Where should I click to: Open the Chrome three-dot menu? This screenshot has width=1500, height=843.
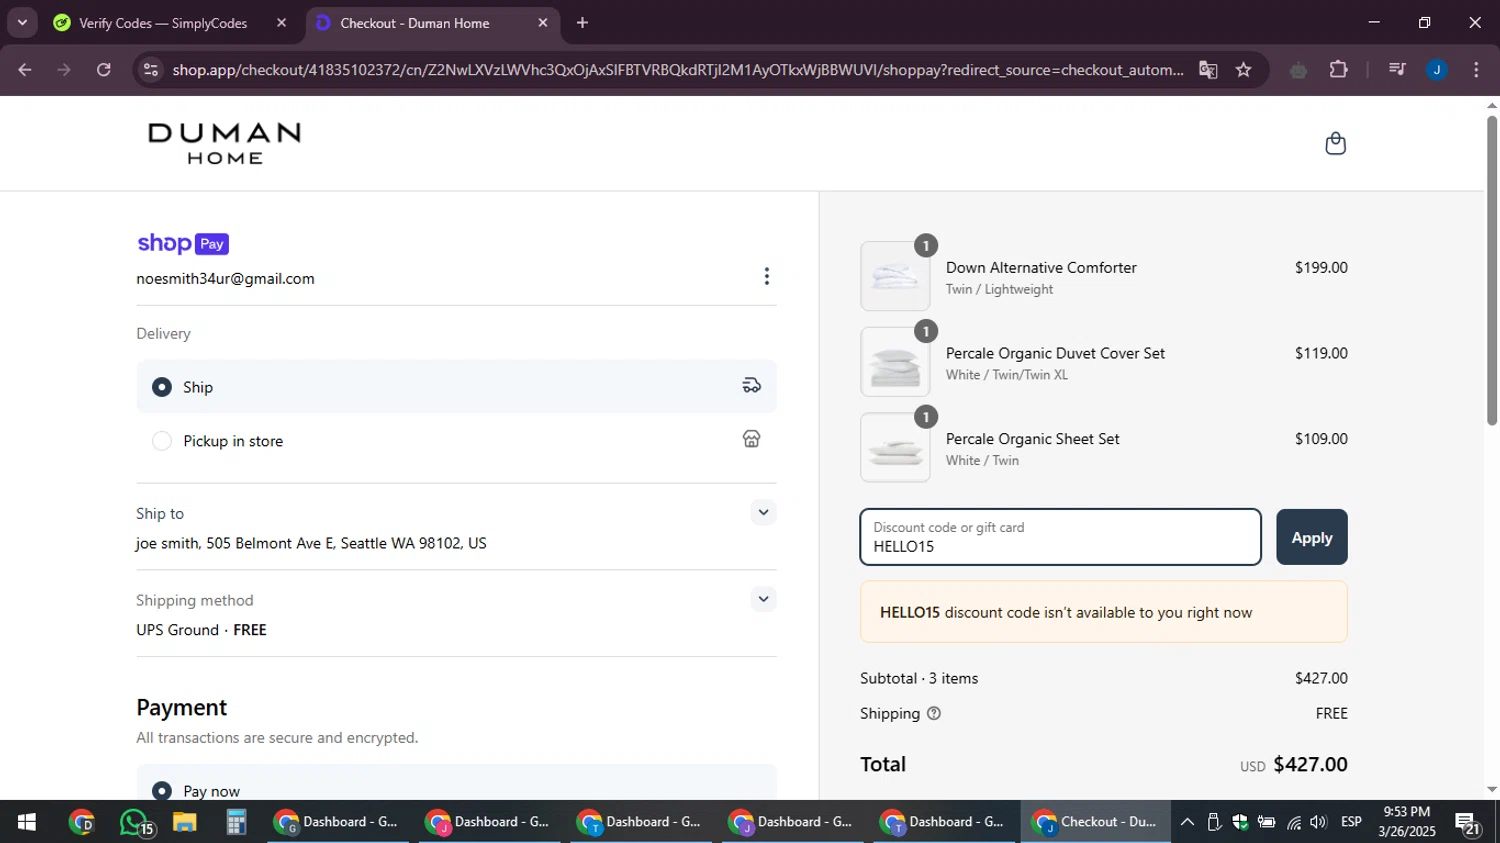(x=1476, y=70)
